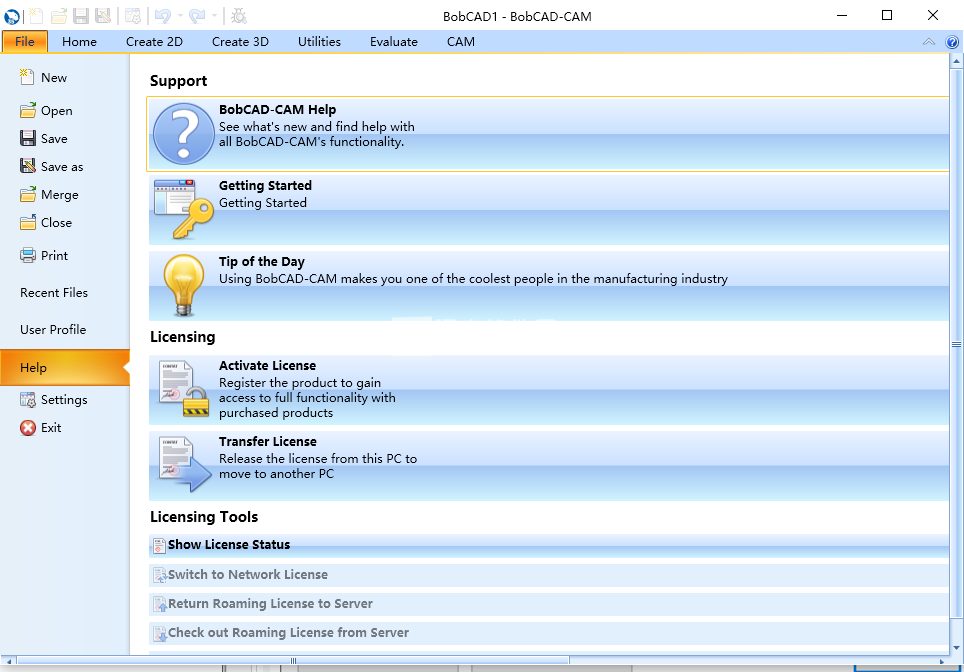Click Switch to Network License

[548, 575]
